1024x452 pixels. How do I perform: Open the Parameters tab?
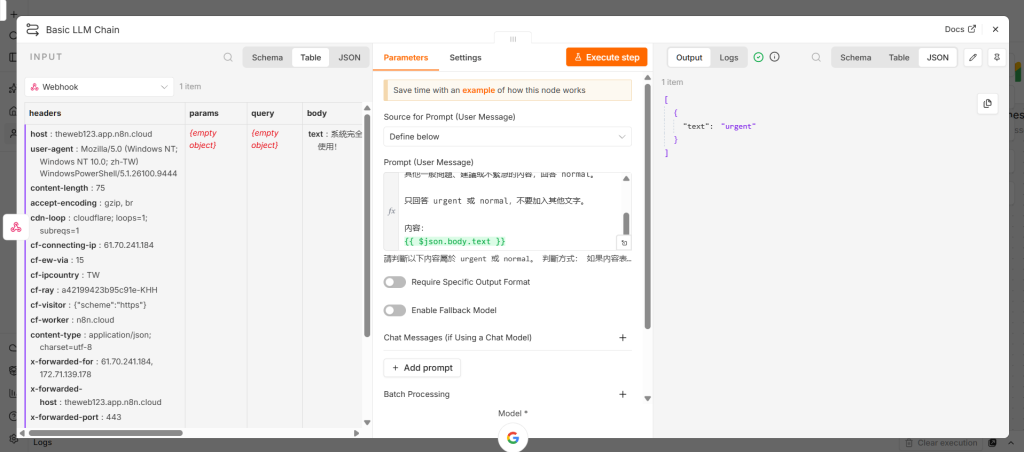[x=406, y=57]
